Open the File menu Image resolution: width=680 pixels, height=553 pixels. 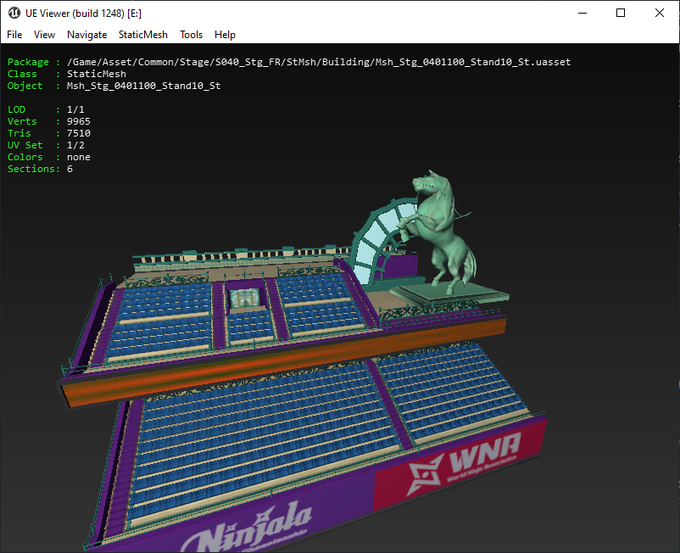point(14,34)
